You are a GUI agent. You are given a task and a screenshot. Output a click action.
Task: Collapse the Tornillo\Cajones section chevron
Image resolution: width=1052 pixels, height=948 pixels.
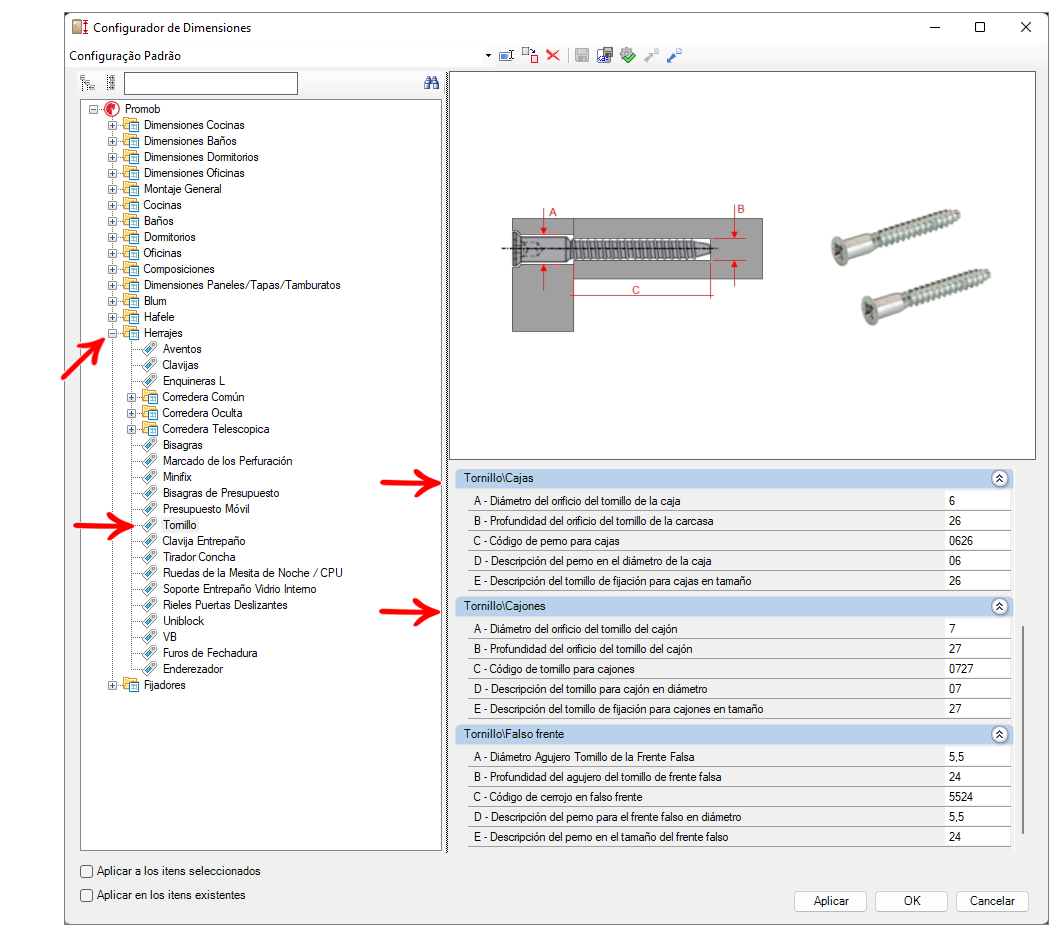coord(999,607)
